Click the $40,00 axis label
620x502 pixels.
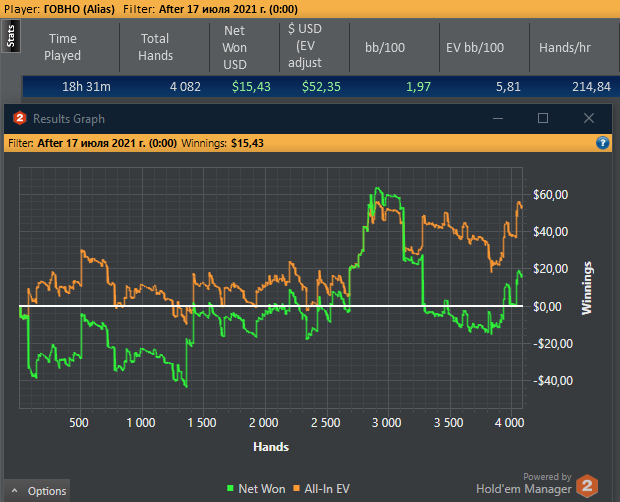pyautogui.click(x=550, y=232)
